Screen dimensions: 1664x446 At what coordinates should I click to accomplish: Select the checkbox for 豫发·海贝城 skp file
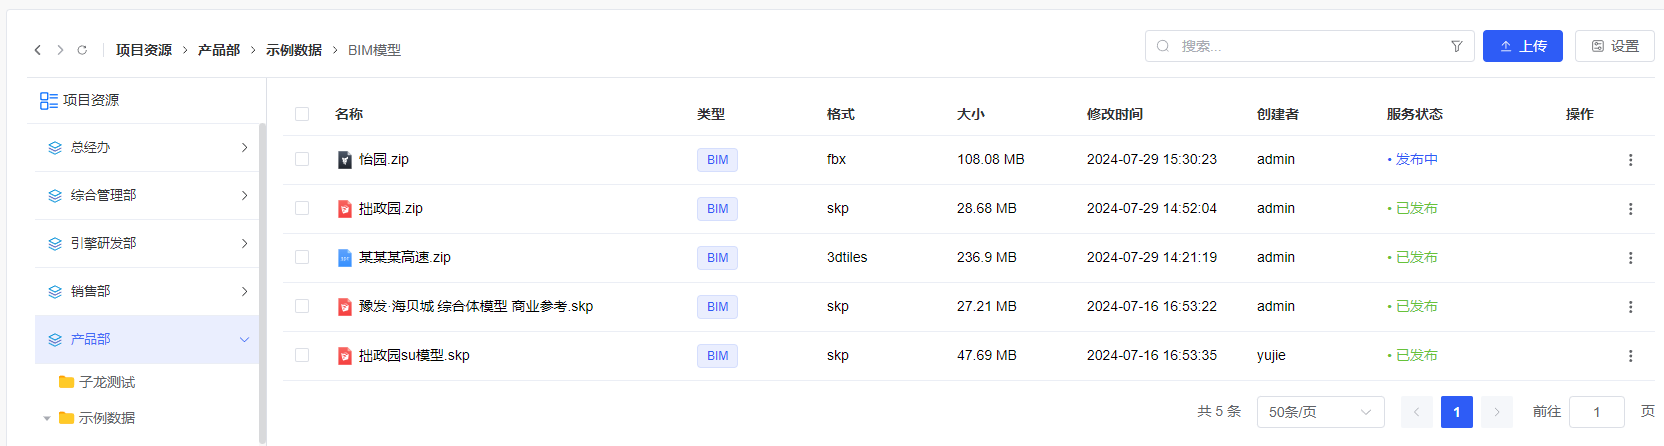click(302, 306)
